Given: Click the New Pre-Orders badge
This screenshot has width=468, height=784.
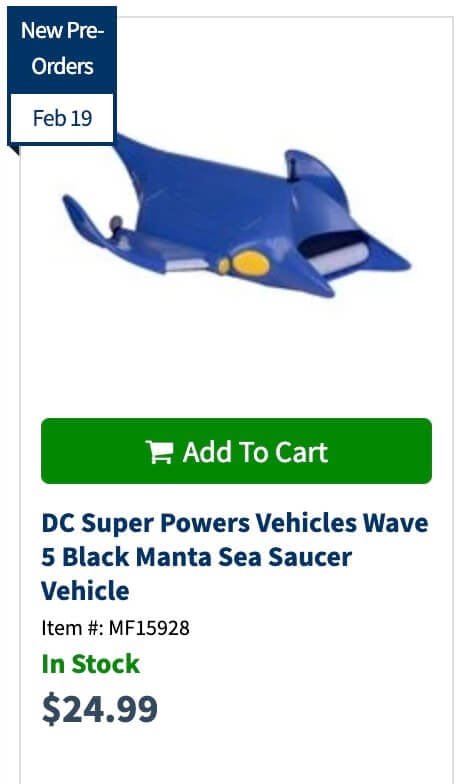Looking at the screenshot, I should coord(62,48).
